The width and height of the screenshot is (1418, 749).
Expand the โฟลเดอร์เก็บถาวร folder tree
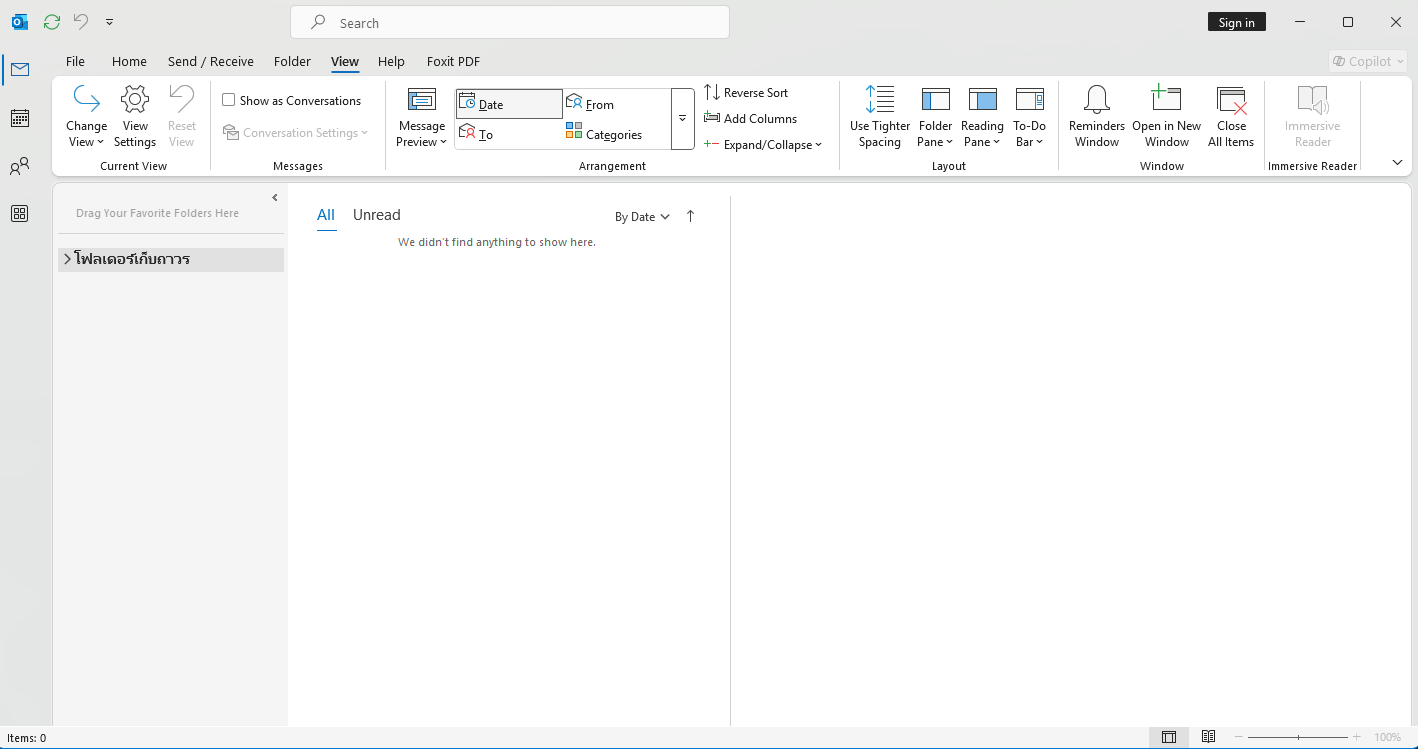tap(67, 259)
